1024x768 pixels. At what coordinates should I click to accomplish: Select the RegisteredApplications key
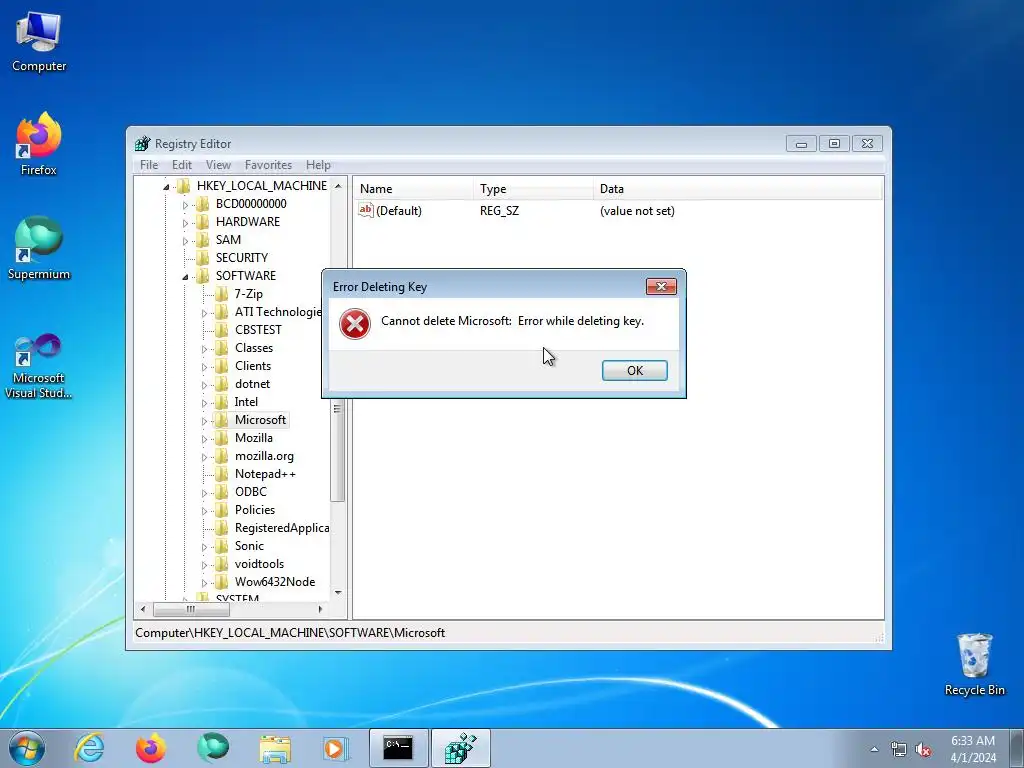[x=281, y=528]
